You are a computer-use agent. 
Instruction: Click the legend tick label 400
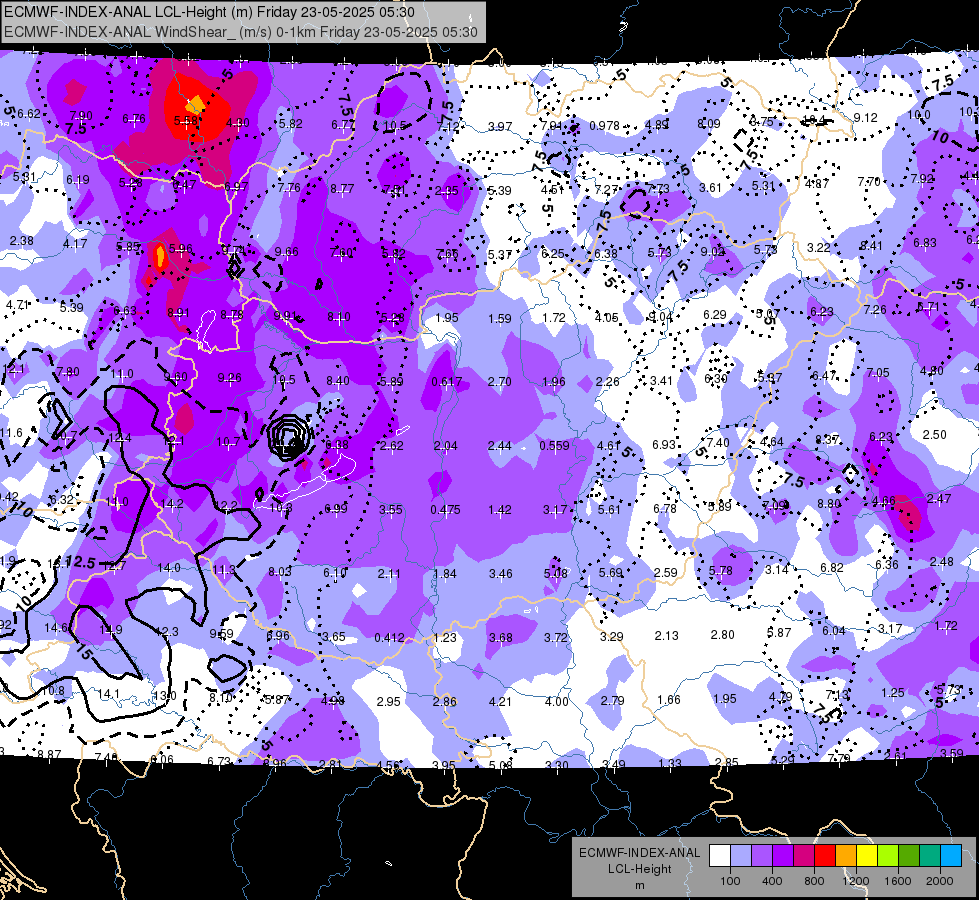click(x=772, y=881)
